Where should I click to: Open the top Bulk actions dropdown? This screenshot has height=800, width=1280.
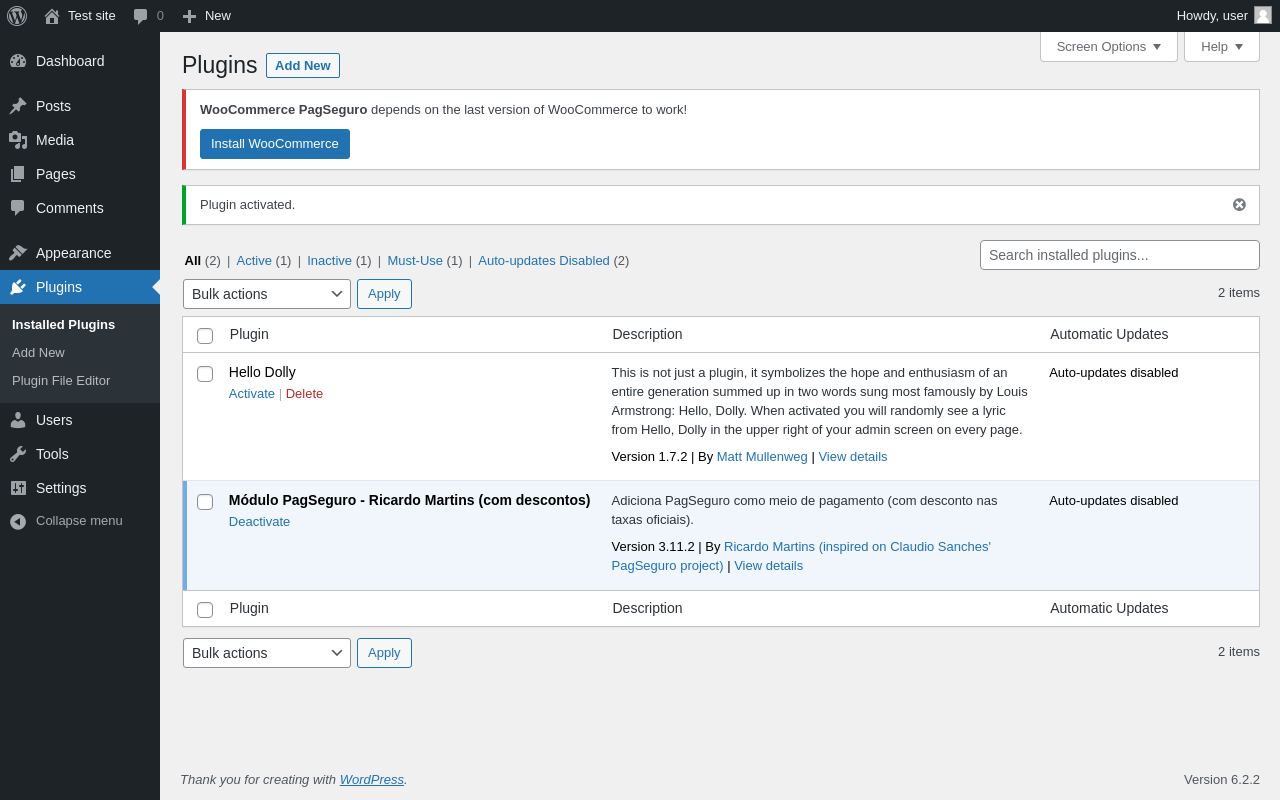point(267,294)
